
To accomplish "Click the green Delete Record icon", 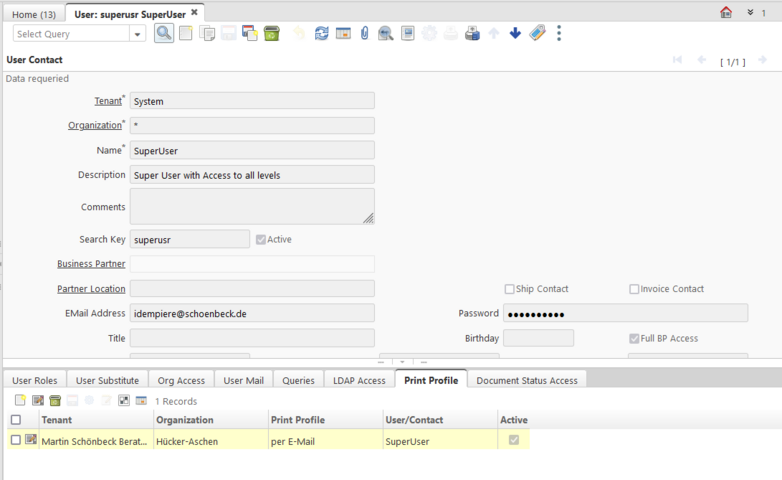I will (272, 33).
